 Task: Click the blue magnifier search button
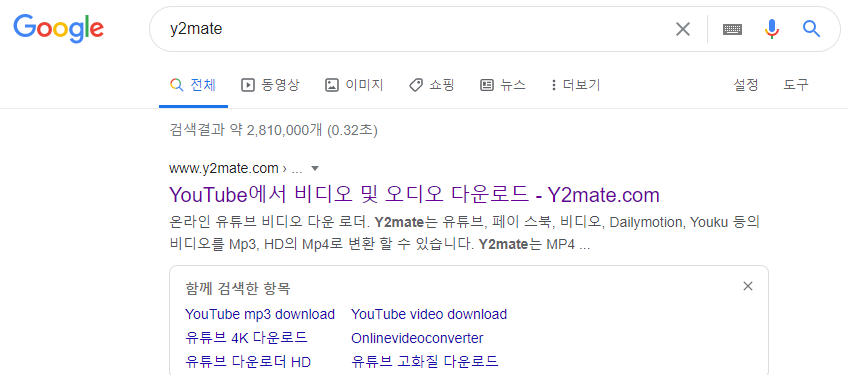click(x=811, y=28)
